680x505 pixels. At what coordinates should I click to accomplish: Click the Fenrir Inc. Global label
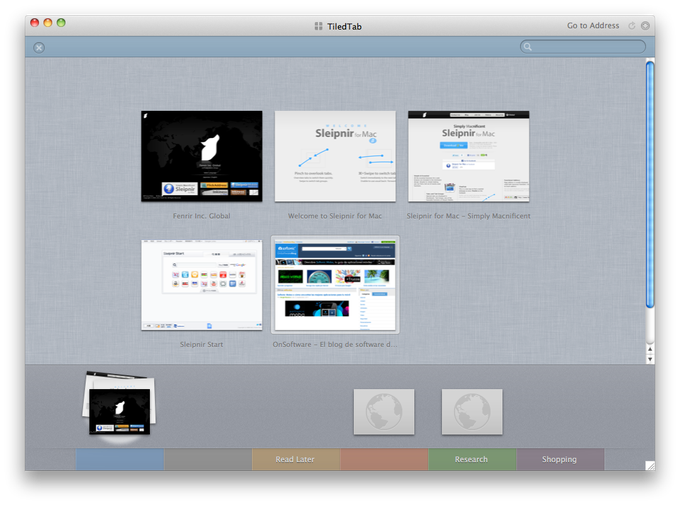(x=202, y=216)
